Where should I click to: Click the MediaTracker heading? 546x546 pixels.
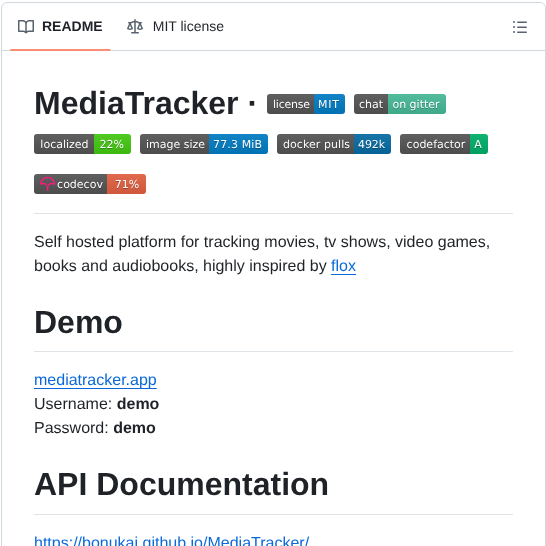pos(136,103)
